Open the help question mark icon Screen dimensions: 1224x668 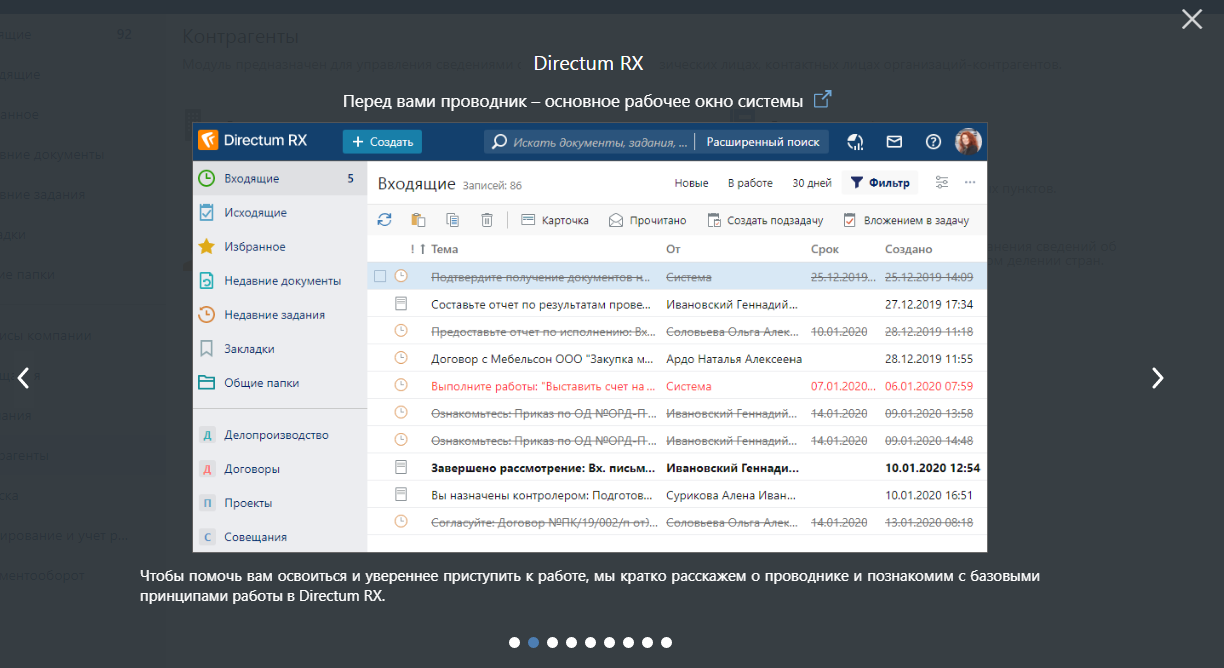933,142
